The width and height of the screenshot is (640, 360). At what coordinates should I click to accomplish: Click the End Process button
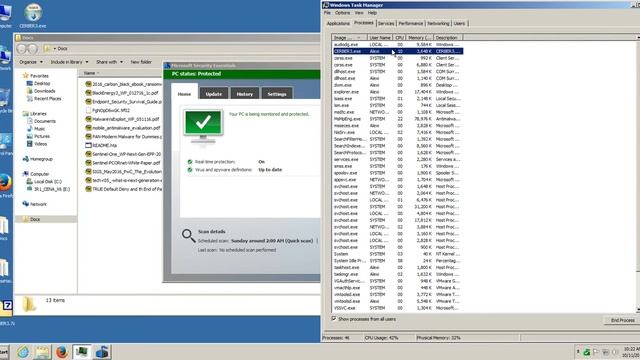(x=622, y=320)
